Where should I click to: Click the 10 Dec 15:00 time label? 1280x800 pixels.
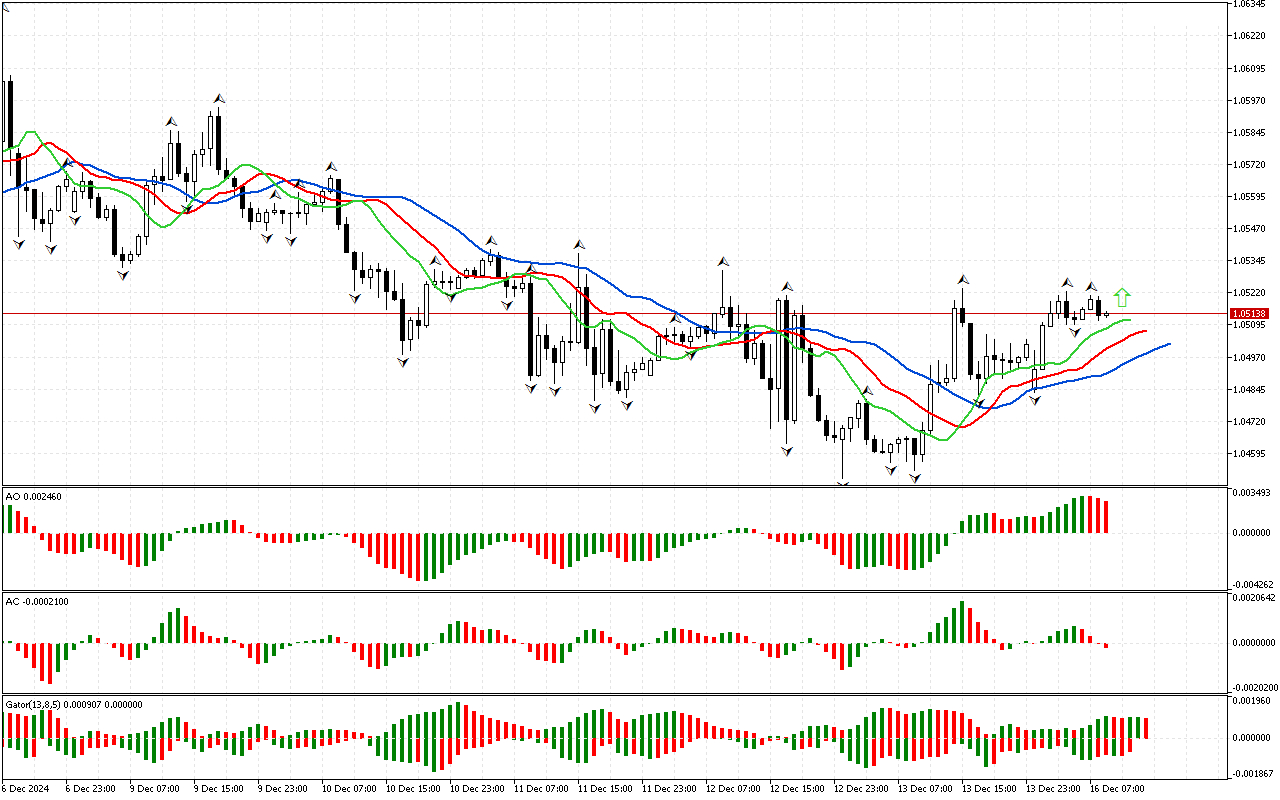click(413, 788)
